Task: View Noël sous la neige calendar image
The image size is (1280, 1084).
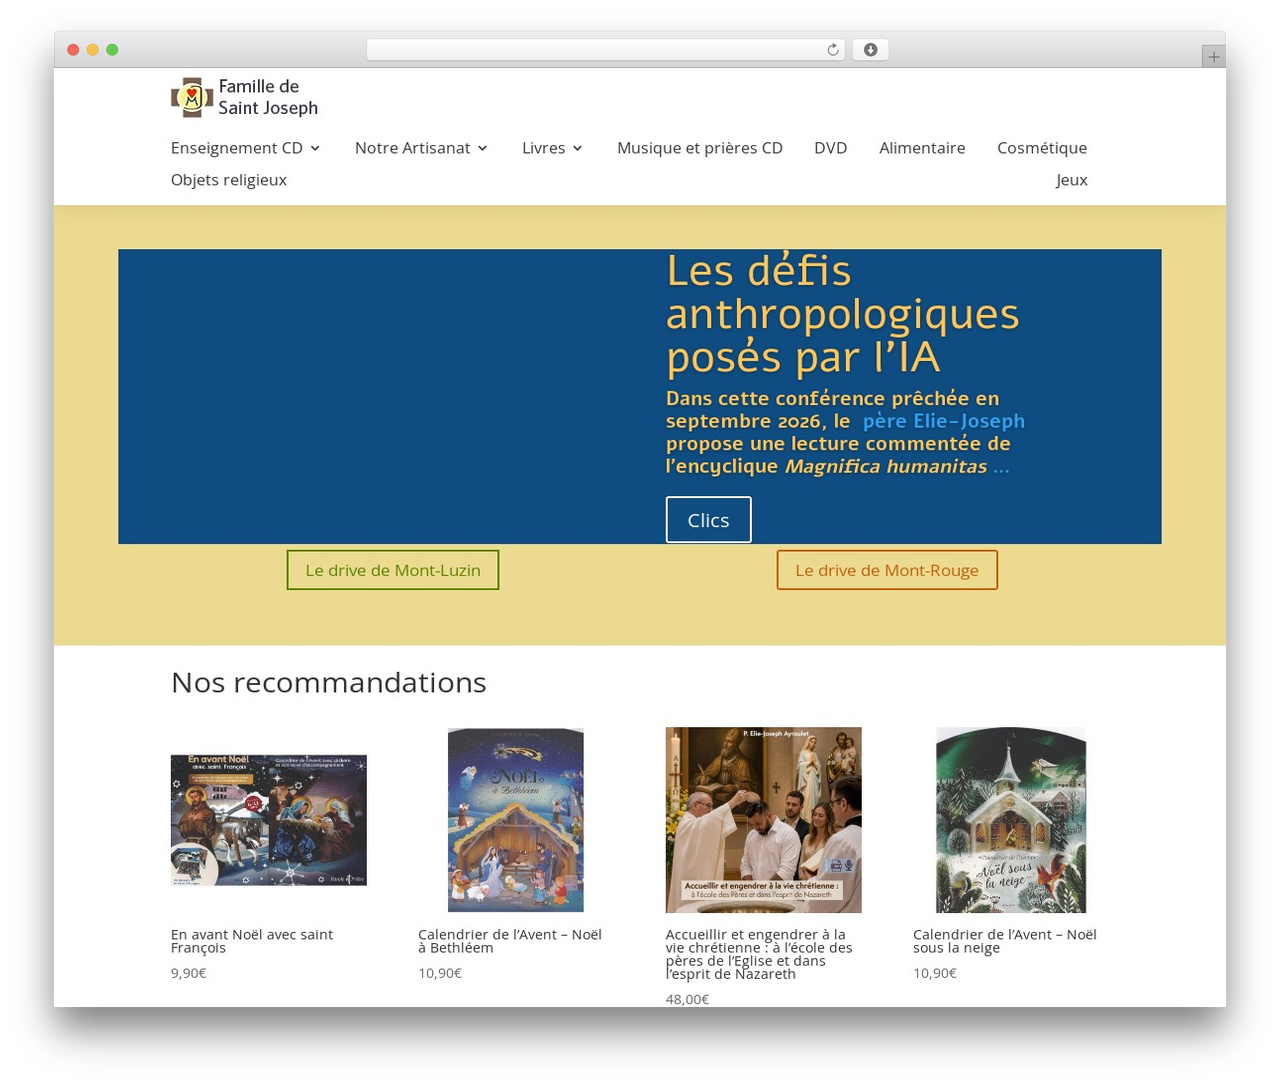Action: (x=1011, y=820)
